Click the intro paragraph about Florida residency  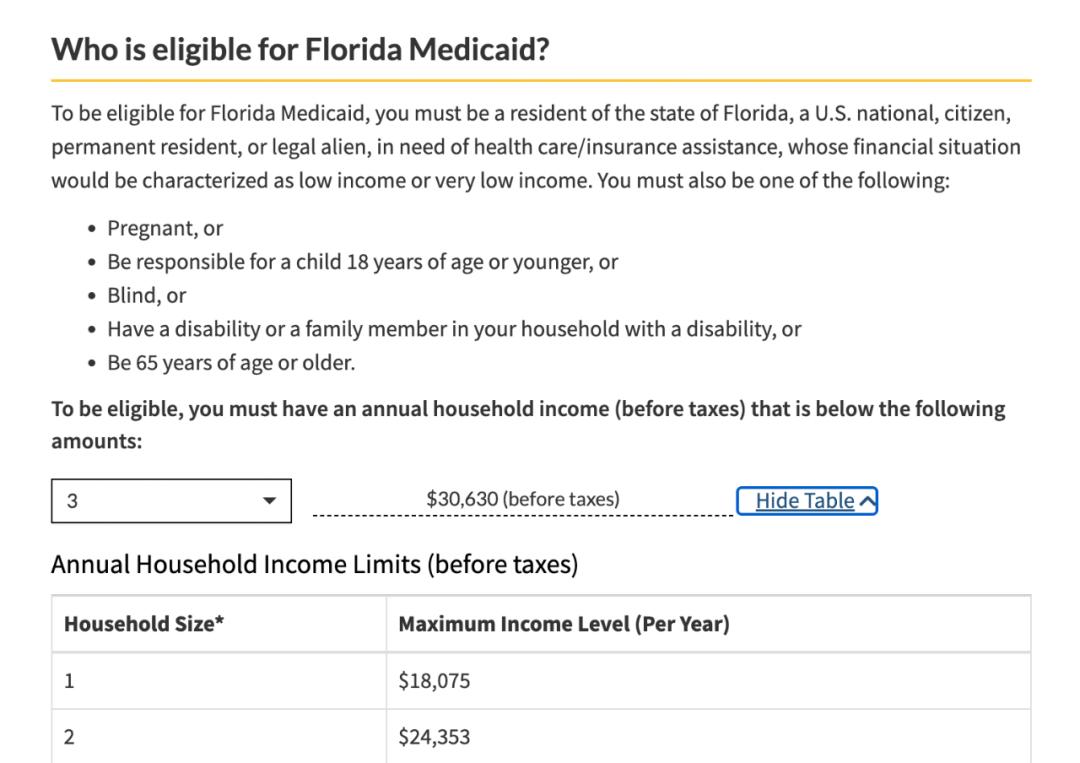(x=536, y=147)
